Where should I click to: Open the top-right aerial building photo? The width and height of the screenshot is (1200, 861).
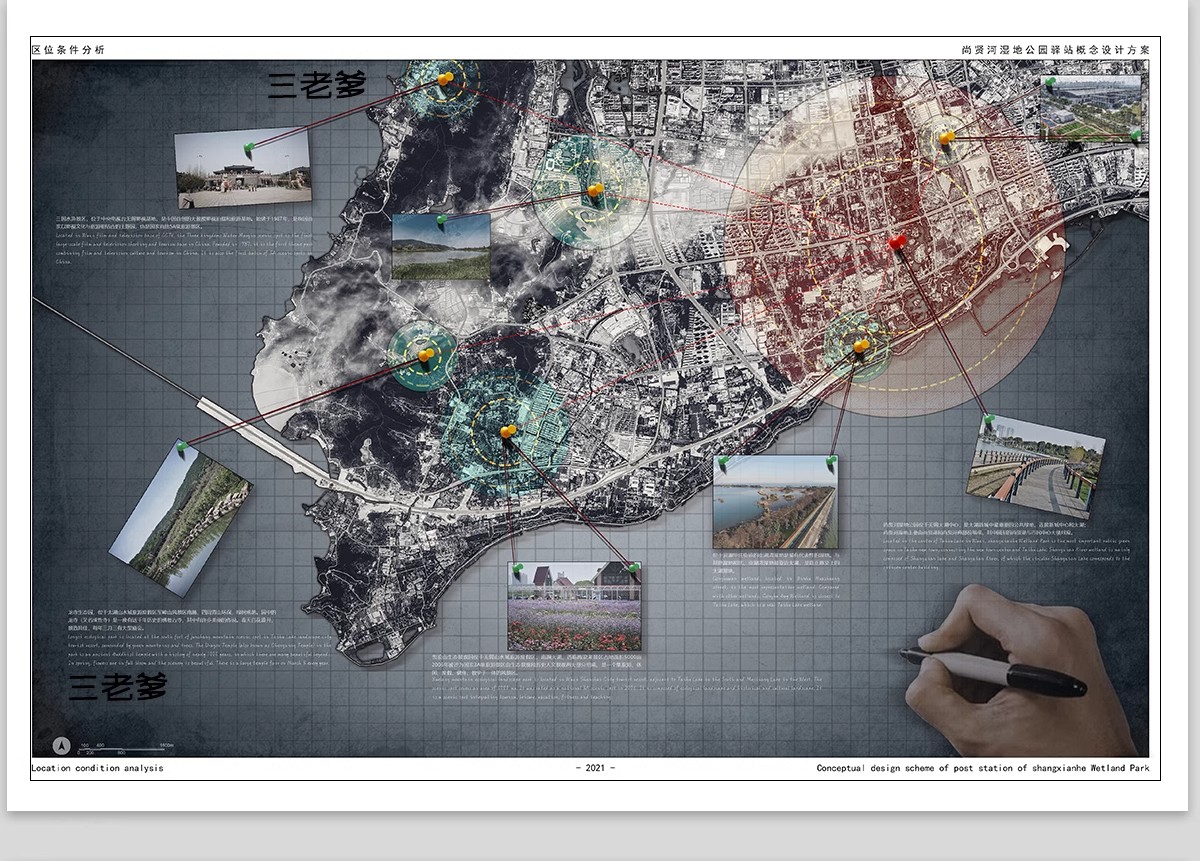1090,108
